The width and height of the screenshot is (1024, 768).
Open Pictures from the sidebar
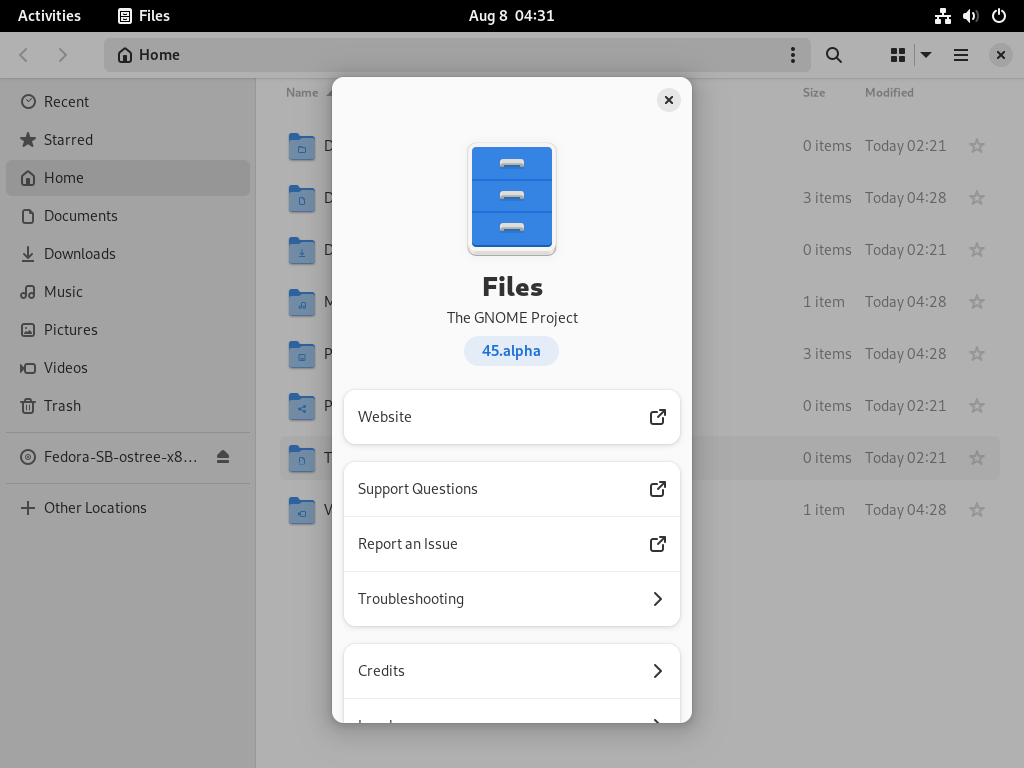(x=128, y=329)
